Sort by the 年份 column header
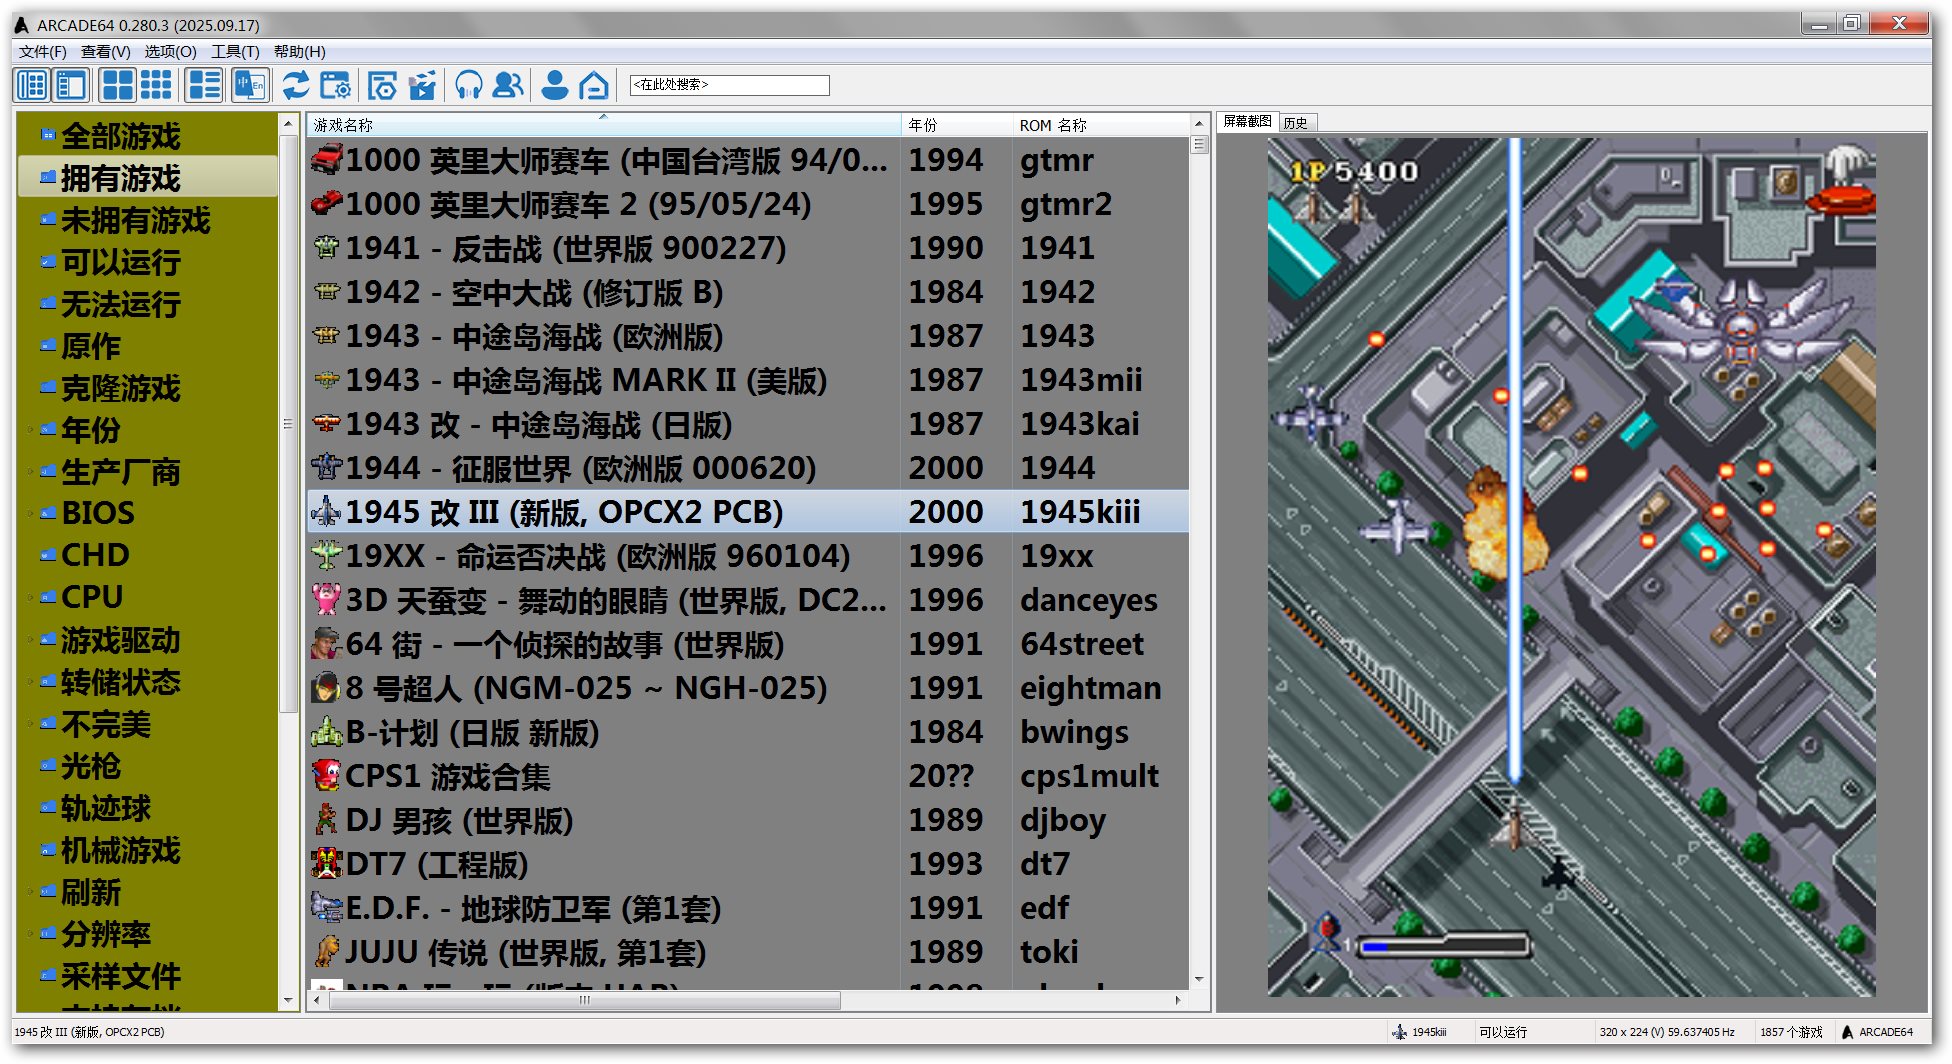This screenshot has height=1064, width=1952. click(955, 125)
